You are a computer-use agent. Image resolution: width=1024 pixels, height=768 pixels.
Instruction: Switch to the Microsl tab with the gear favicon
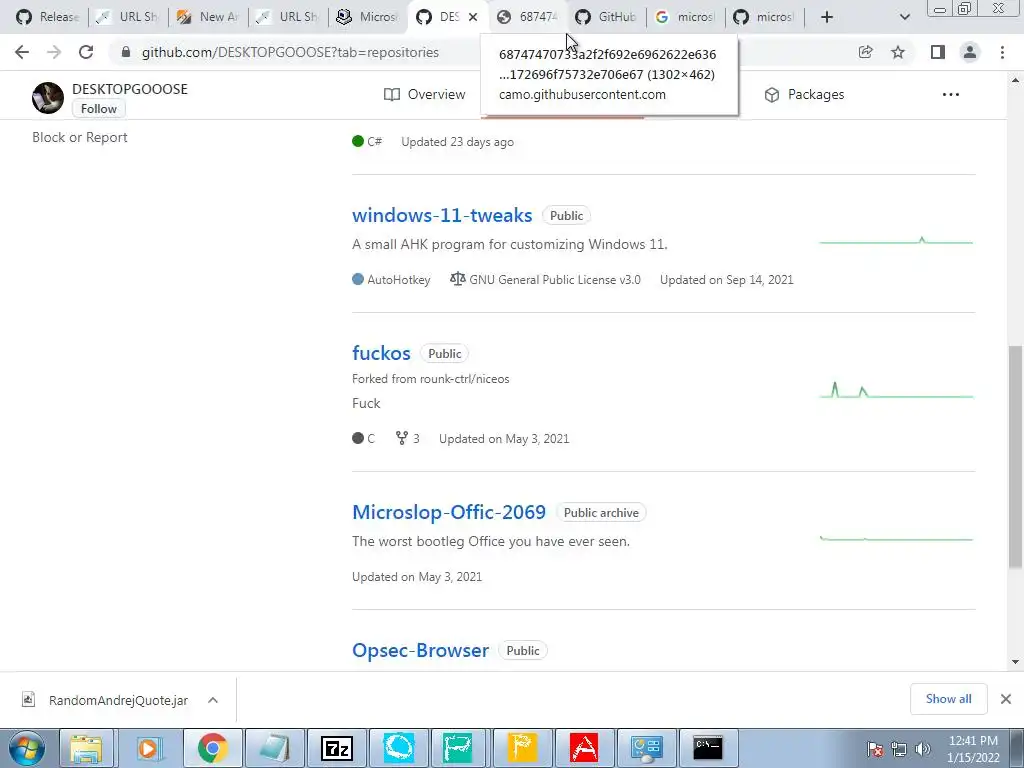367,17
